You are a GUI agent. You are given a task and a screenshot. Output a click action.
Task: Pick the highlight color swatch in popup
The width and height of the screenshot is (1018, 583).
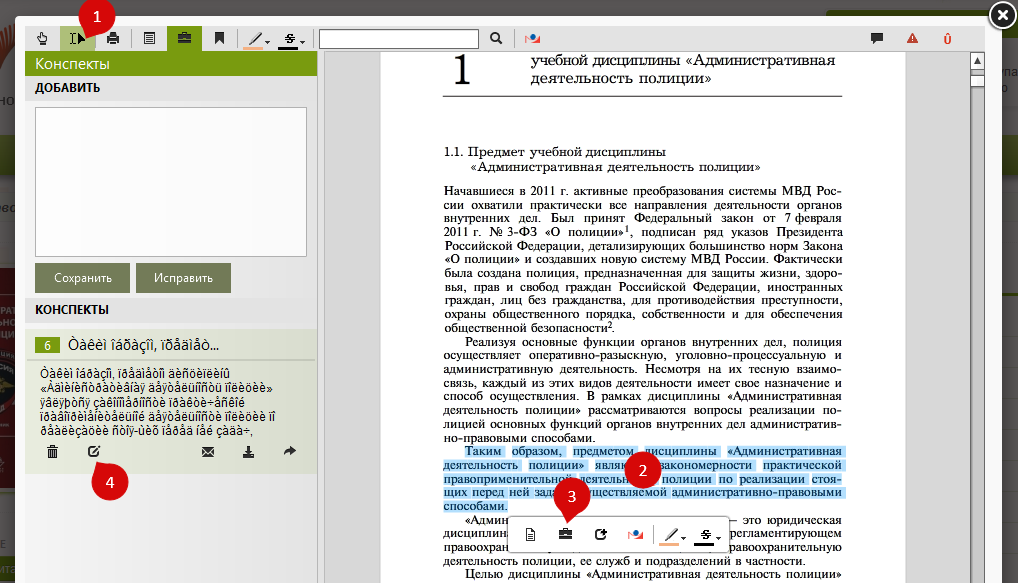click(667, 535)
